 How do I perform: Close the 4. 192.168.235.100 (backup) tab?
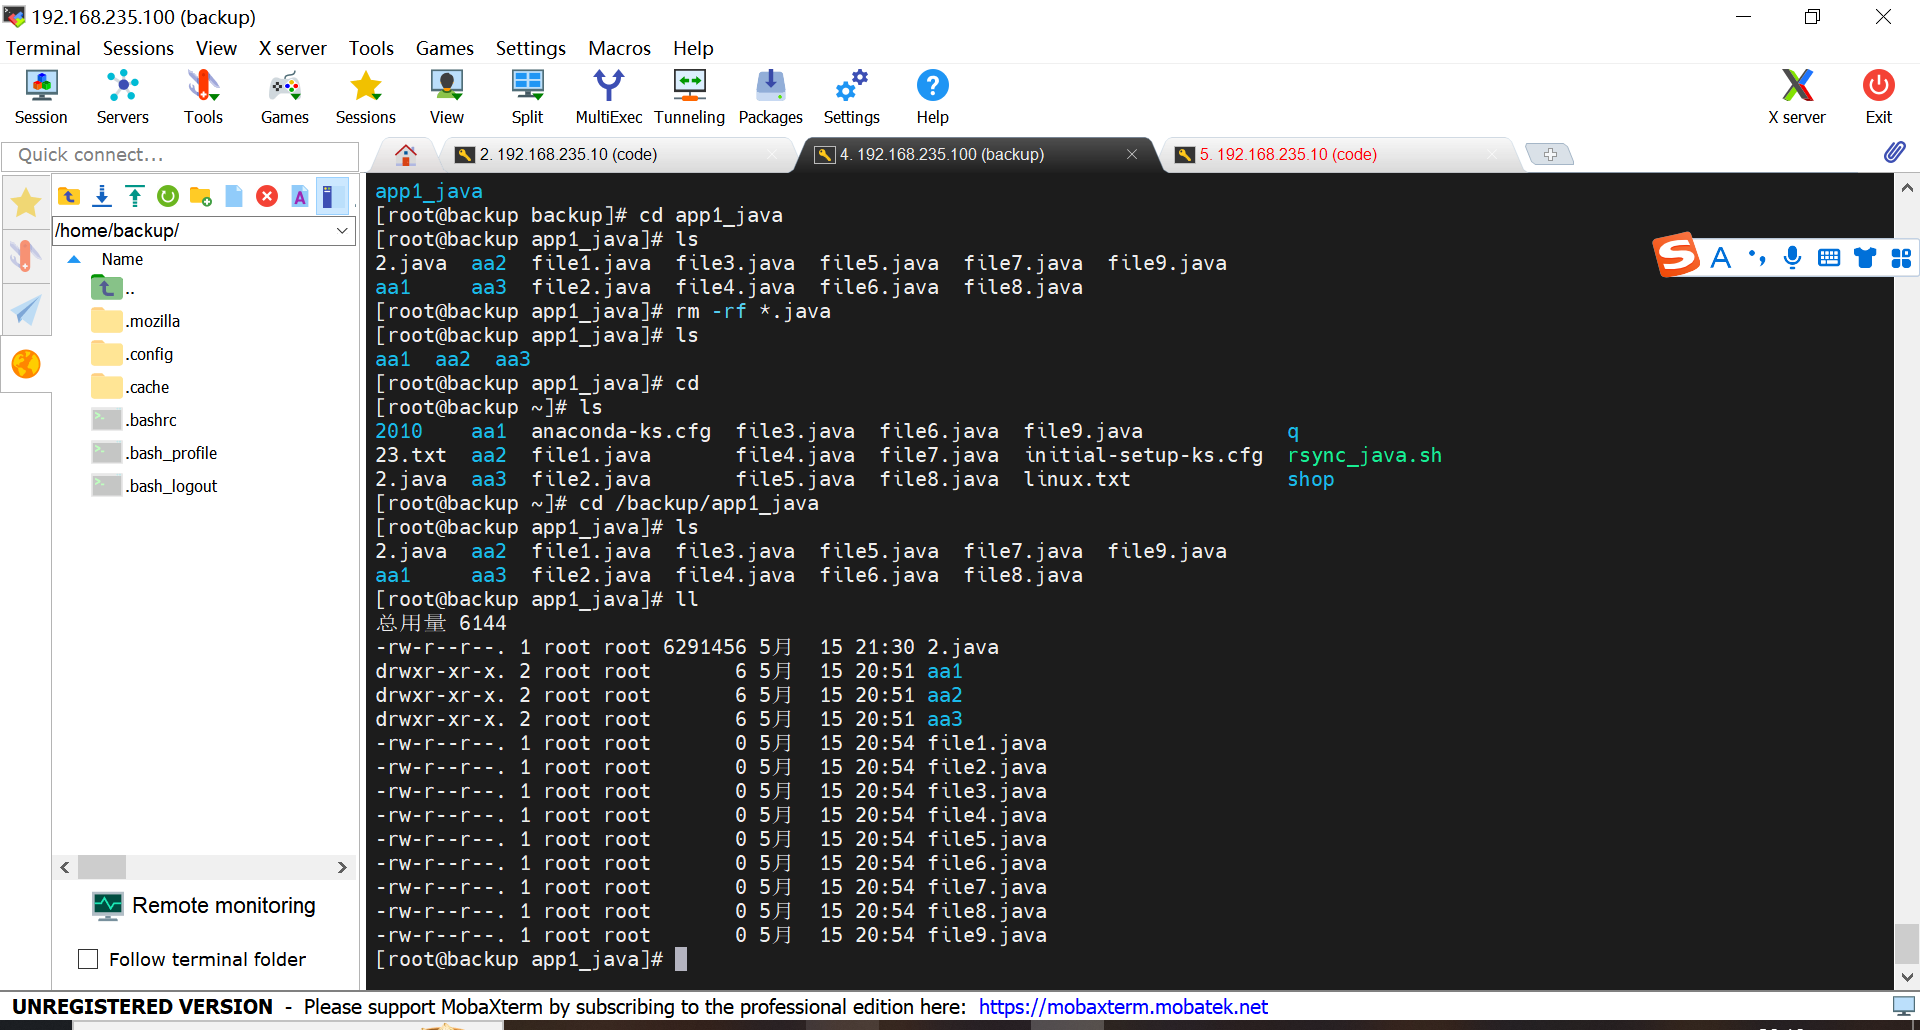tap(1132, 154)
